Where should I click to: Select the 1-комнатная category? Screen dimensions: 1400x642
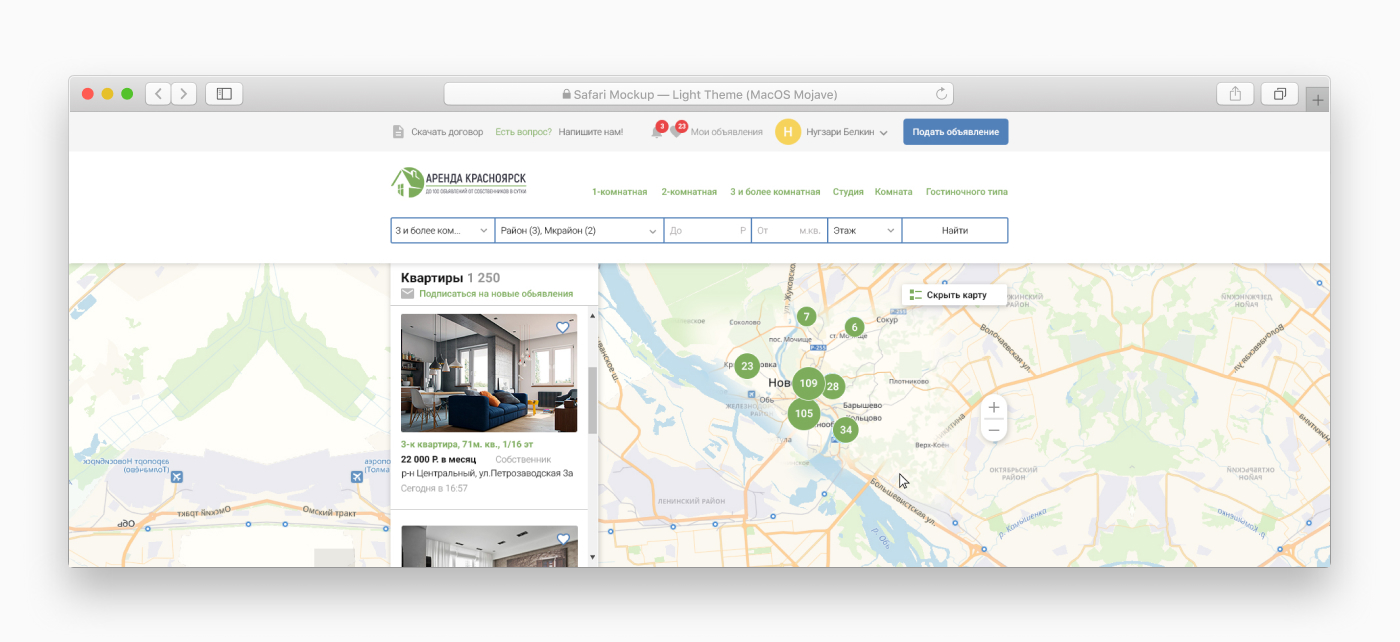620,192
